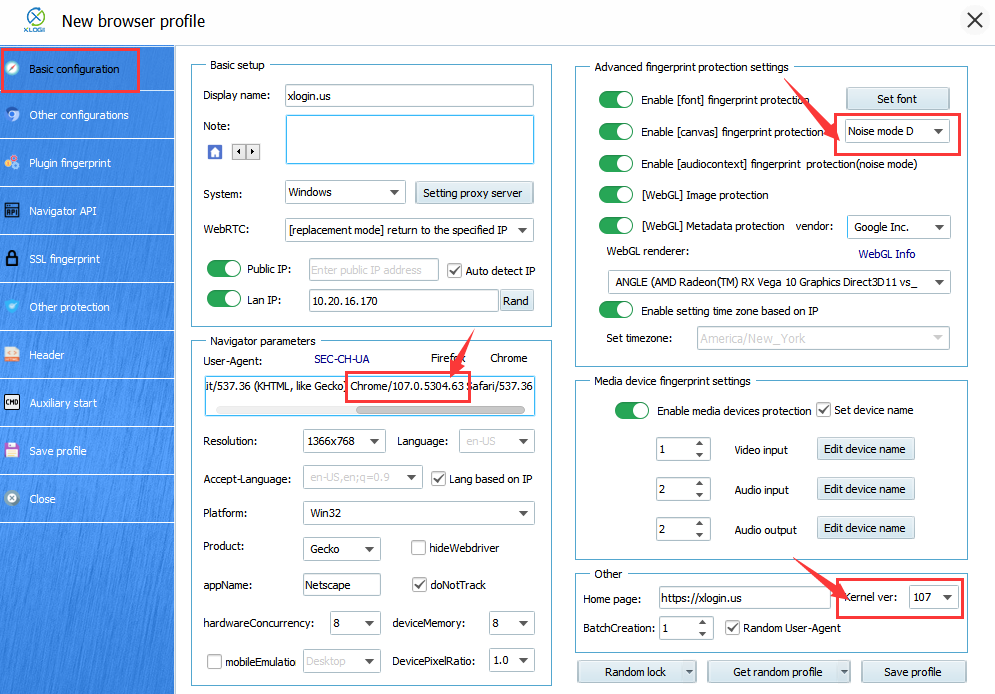The width and height of the screenshot is (995, 694).
Task: Go to the Navigator API tab
Action: click(x=87, y=211)
